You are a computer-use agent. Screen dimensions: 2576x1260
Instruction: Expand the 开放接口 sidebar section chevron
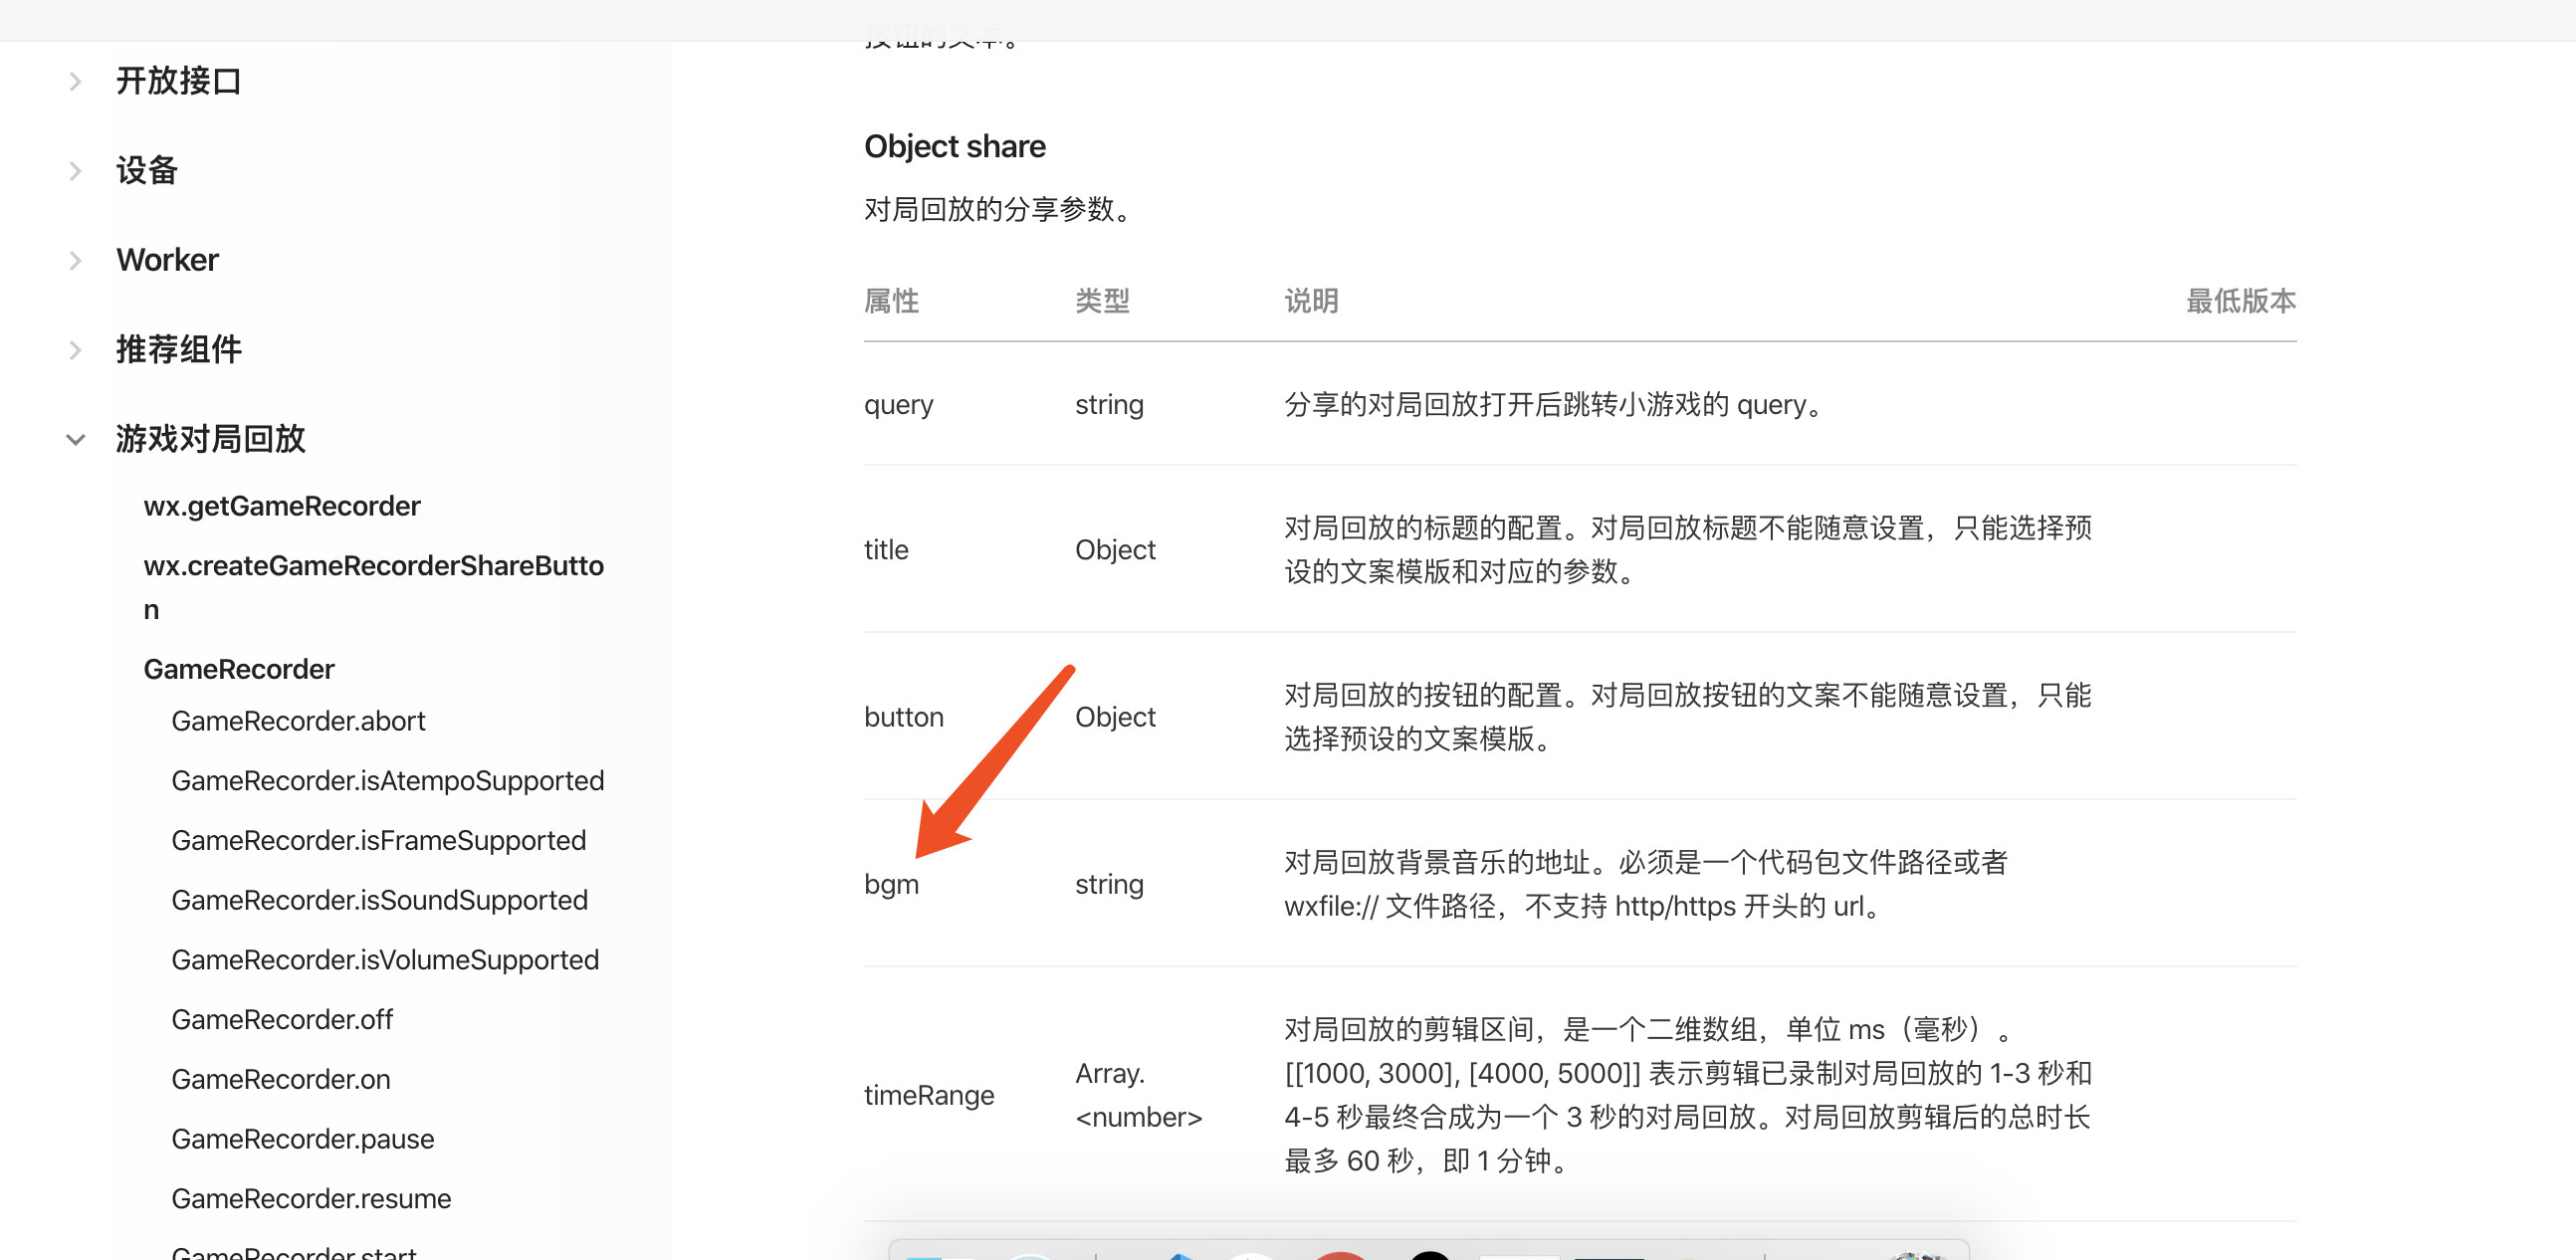click(x=75, y=81)
